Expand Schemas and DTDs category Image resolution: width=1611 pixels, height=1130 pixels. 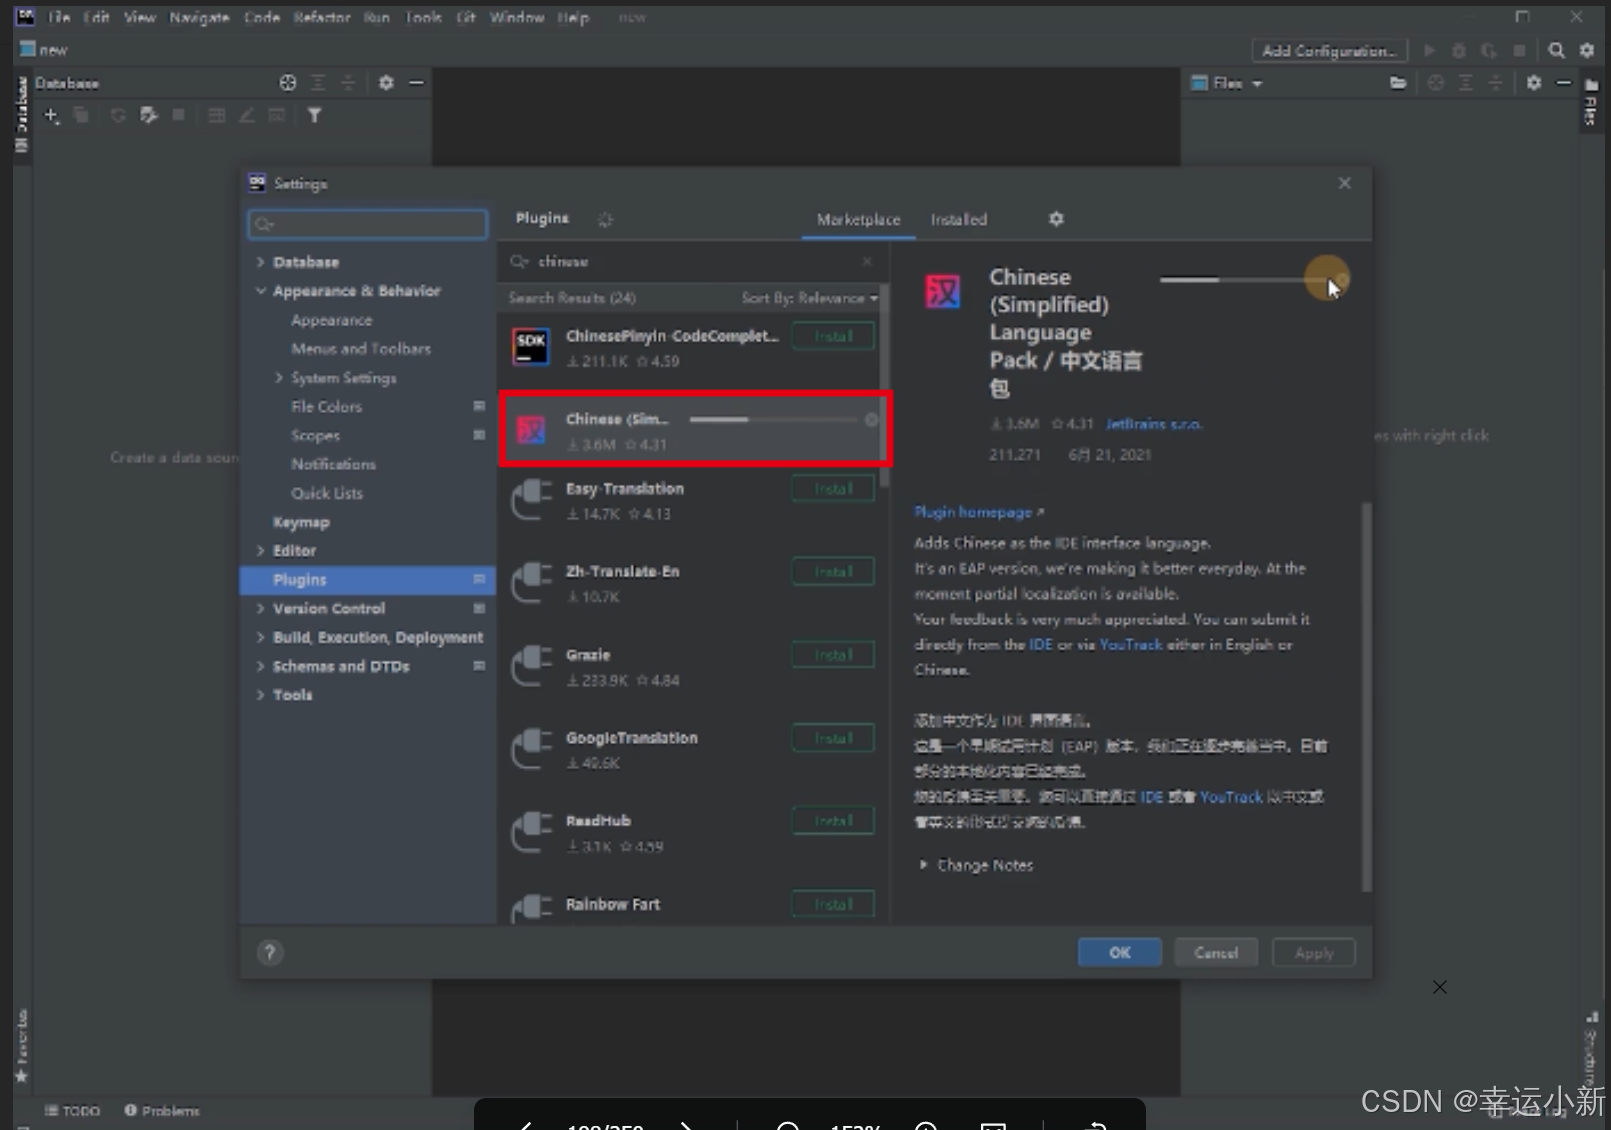point(260,667)
